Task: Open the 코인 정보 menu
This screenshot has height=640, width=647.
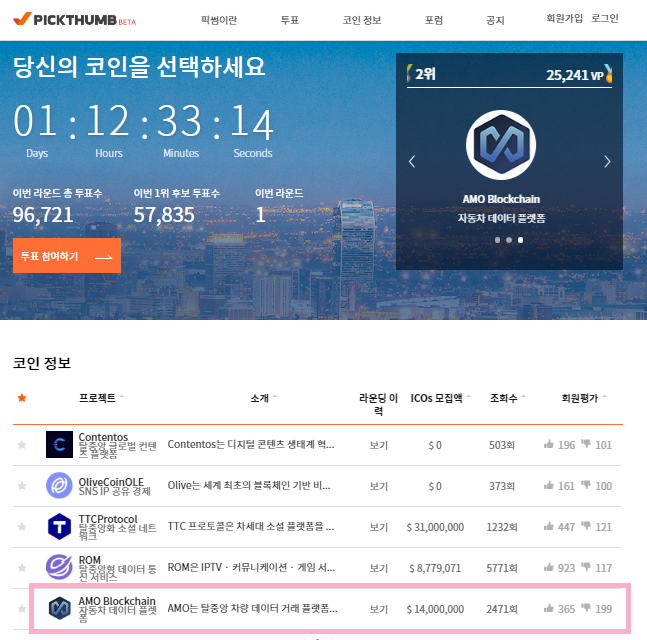Action: point(362,20)
